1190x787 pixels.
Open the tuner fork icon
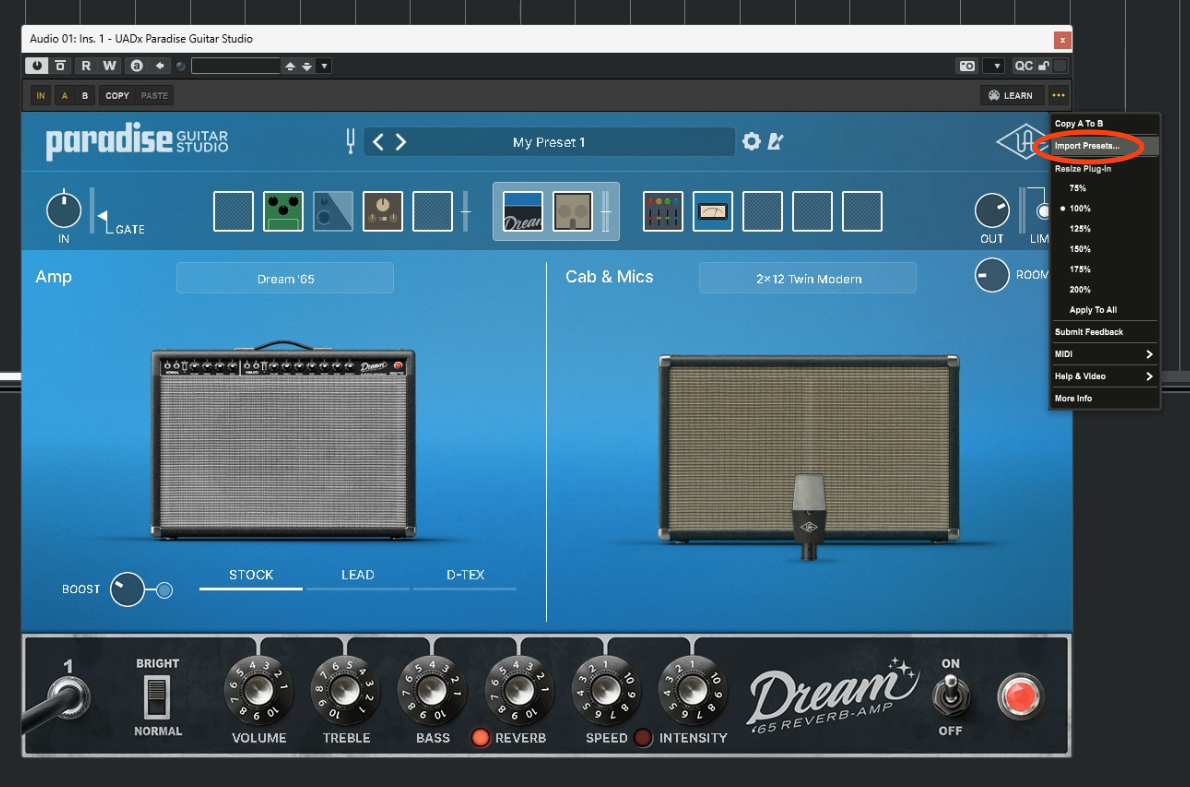tap(349, 142)
